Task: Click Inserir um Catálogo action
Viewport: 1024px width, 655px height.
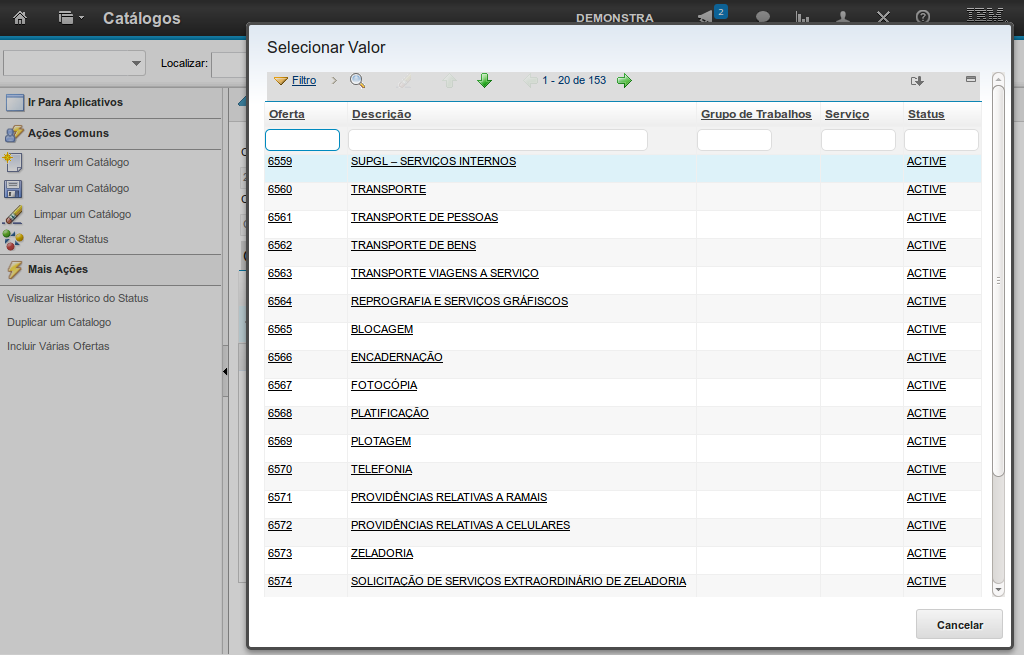Action: point(81,162)
